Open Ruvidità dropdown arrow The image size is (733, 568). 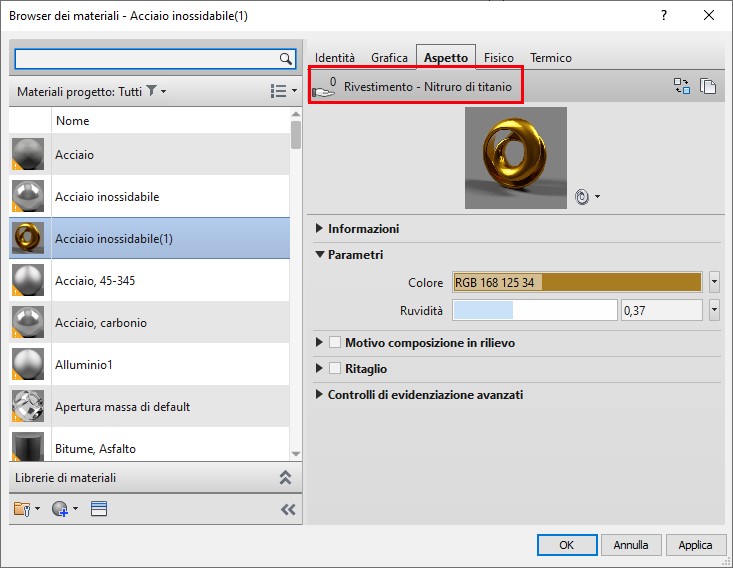[x=714, y=310]
